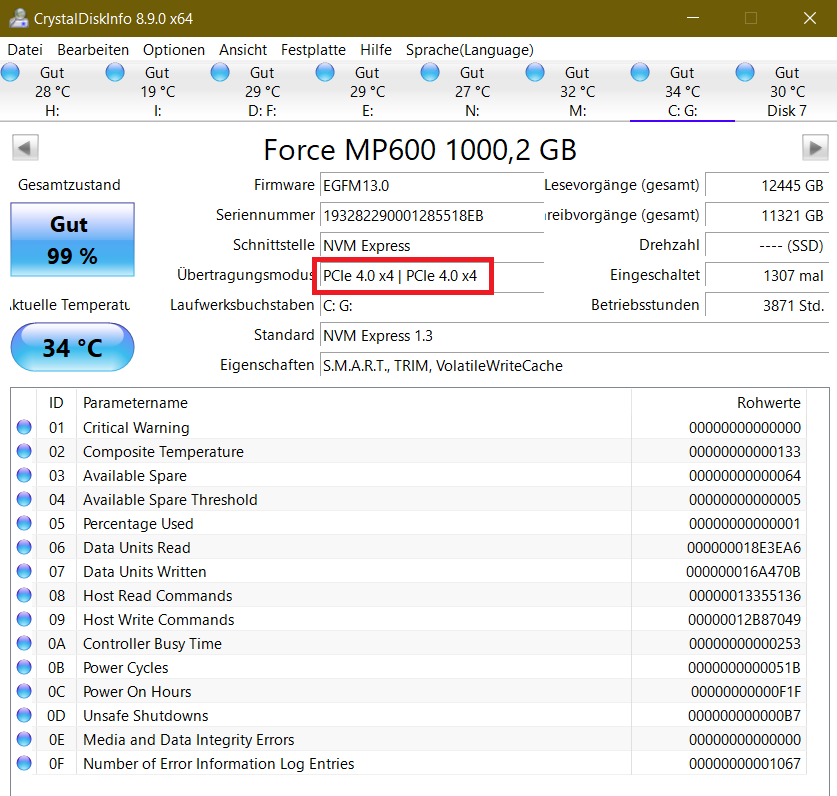This screenshot has height=796, width=837.
Task: Click the Betriebsstunden 3871 Std. value
Action: click(767, 306)
